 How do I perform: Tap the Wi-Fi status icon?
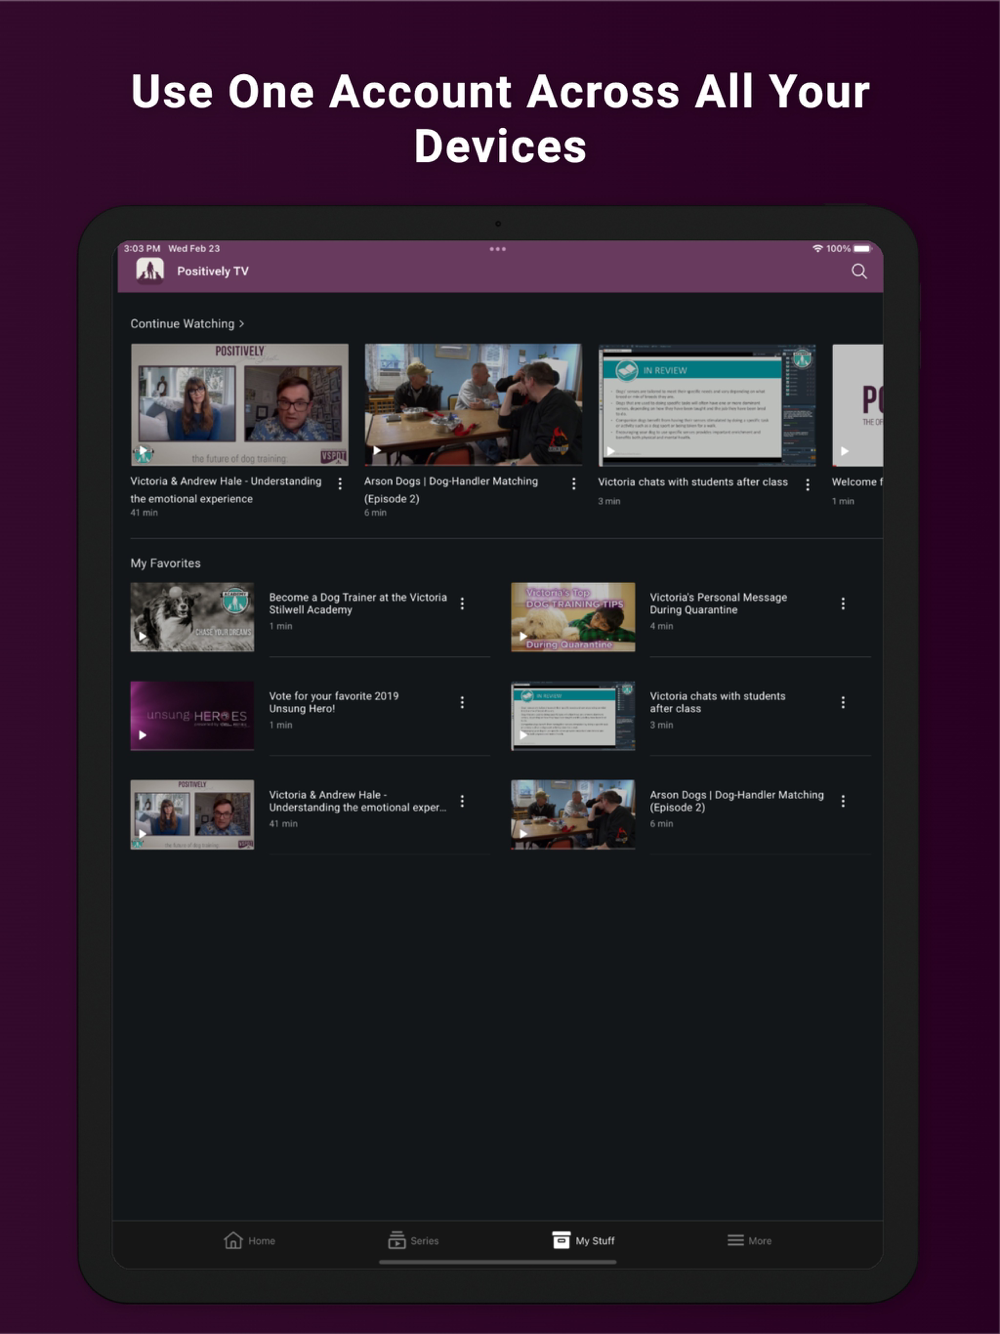click(817, 248)
